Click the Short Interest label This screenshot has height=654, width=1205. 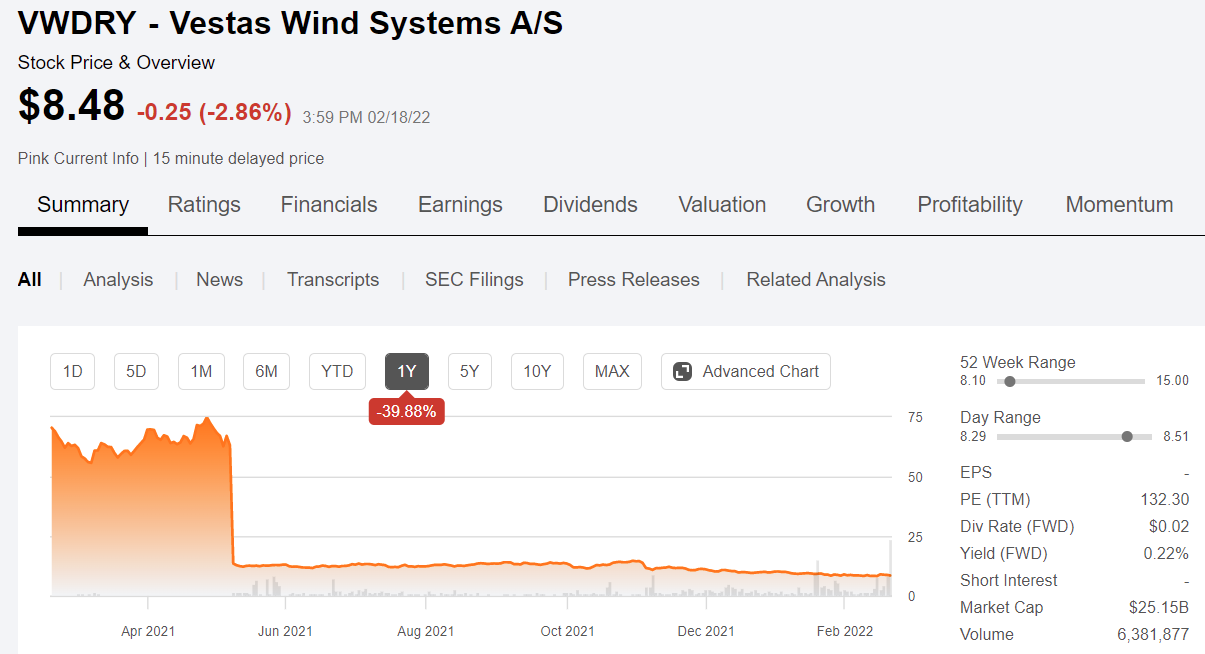pyautogui.click(x=1009, y=580)
